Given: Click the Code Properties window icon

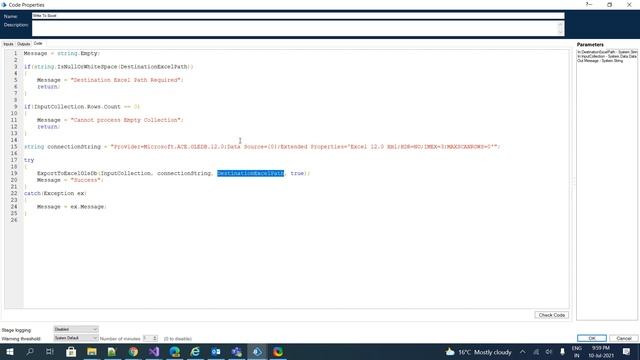Looking at the screenshot, I should (4, 5).
